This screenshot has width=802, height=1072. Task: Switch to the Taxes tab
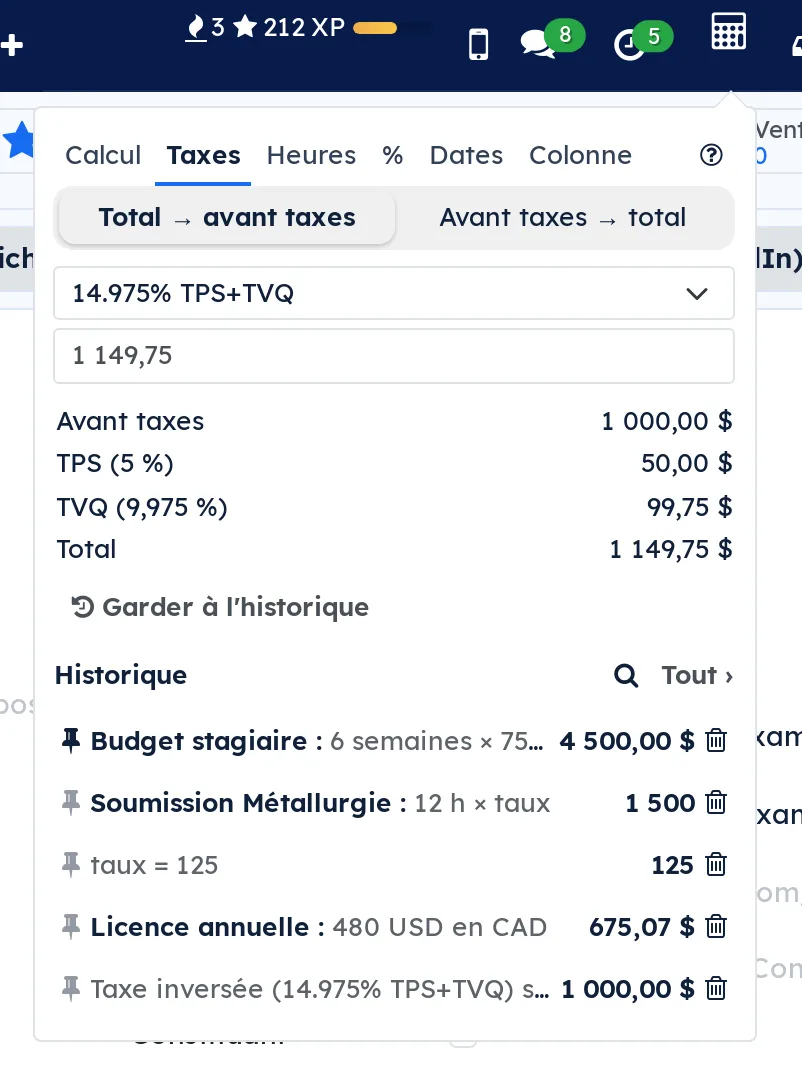203,155
